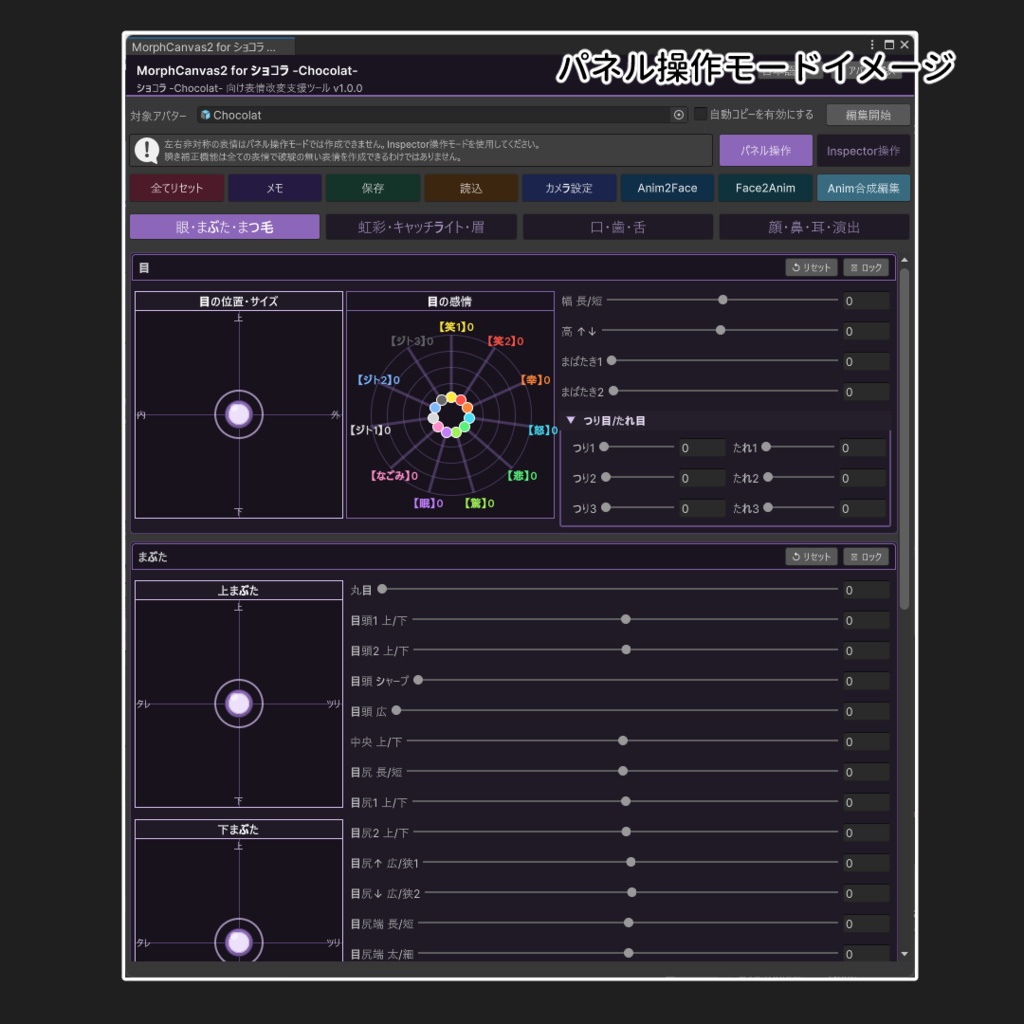Click the ロック button in the 目 section

(866, 267)
